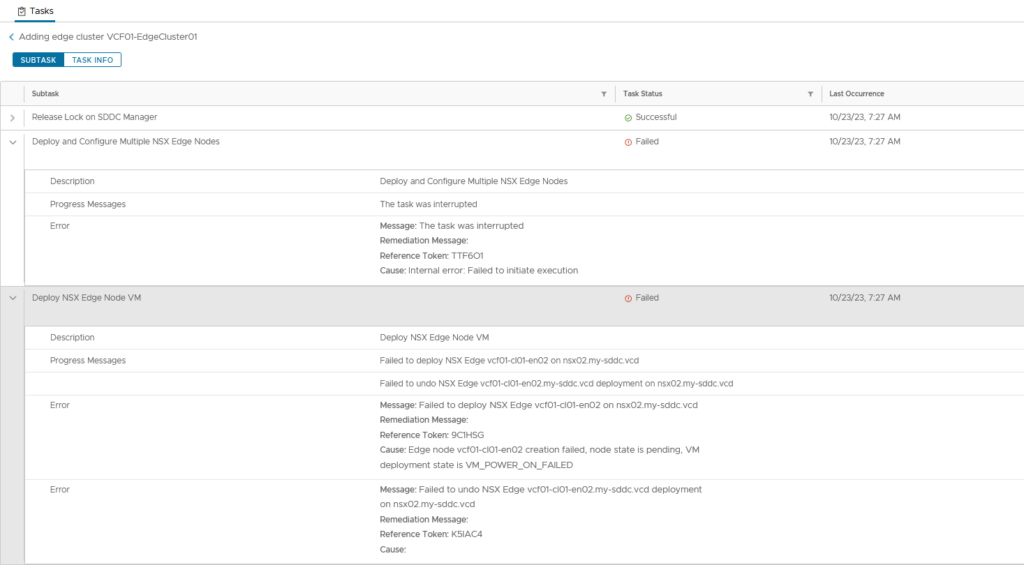Open the Task Status column filter icon
The width and height of the screenshot is (1024, 565).
pyautogui.click(x=810, y=94)
